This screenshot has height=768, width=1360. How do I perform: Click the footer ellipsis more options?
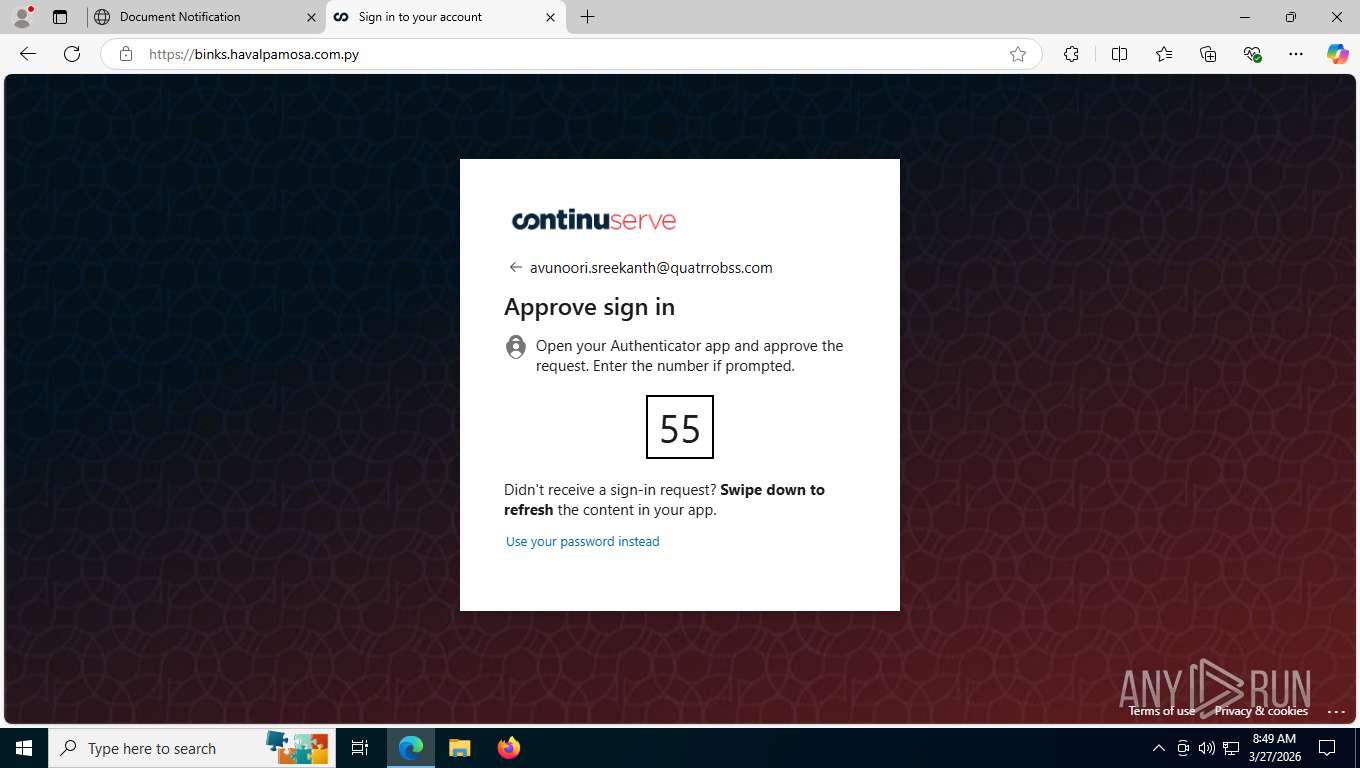point(1336,711)
